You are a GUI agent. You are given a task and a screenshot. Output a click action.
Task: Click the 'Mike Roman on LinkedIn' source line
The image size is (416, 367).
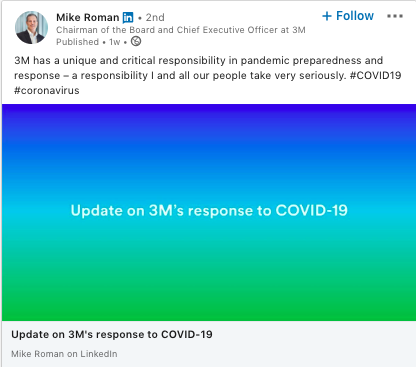pyautogui.click(x=64, y=354)
